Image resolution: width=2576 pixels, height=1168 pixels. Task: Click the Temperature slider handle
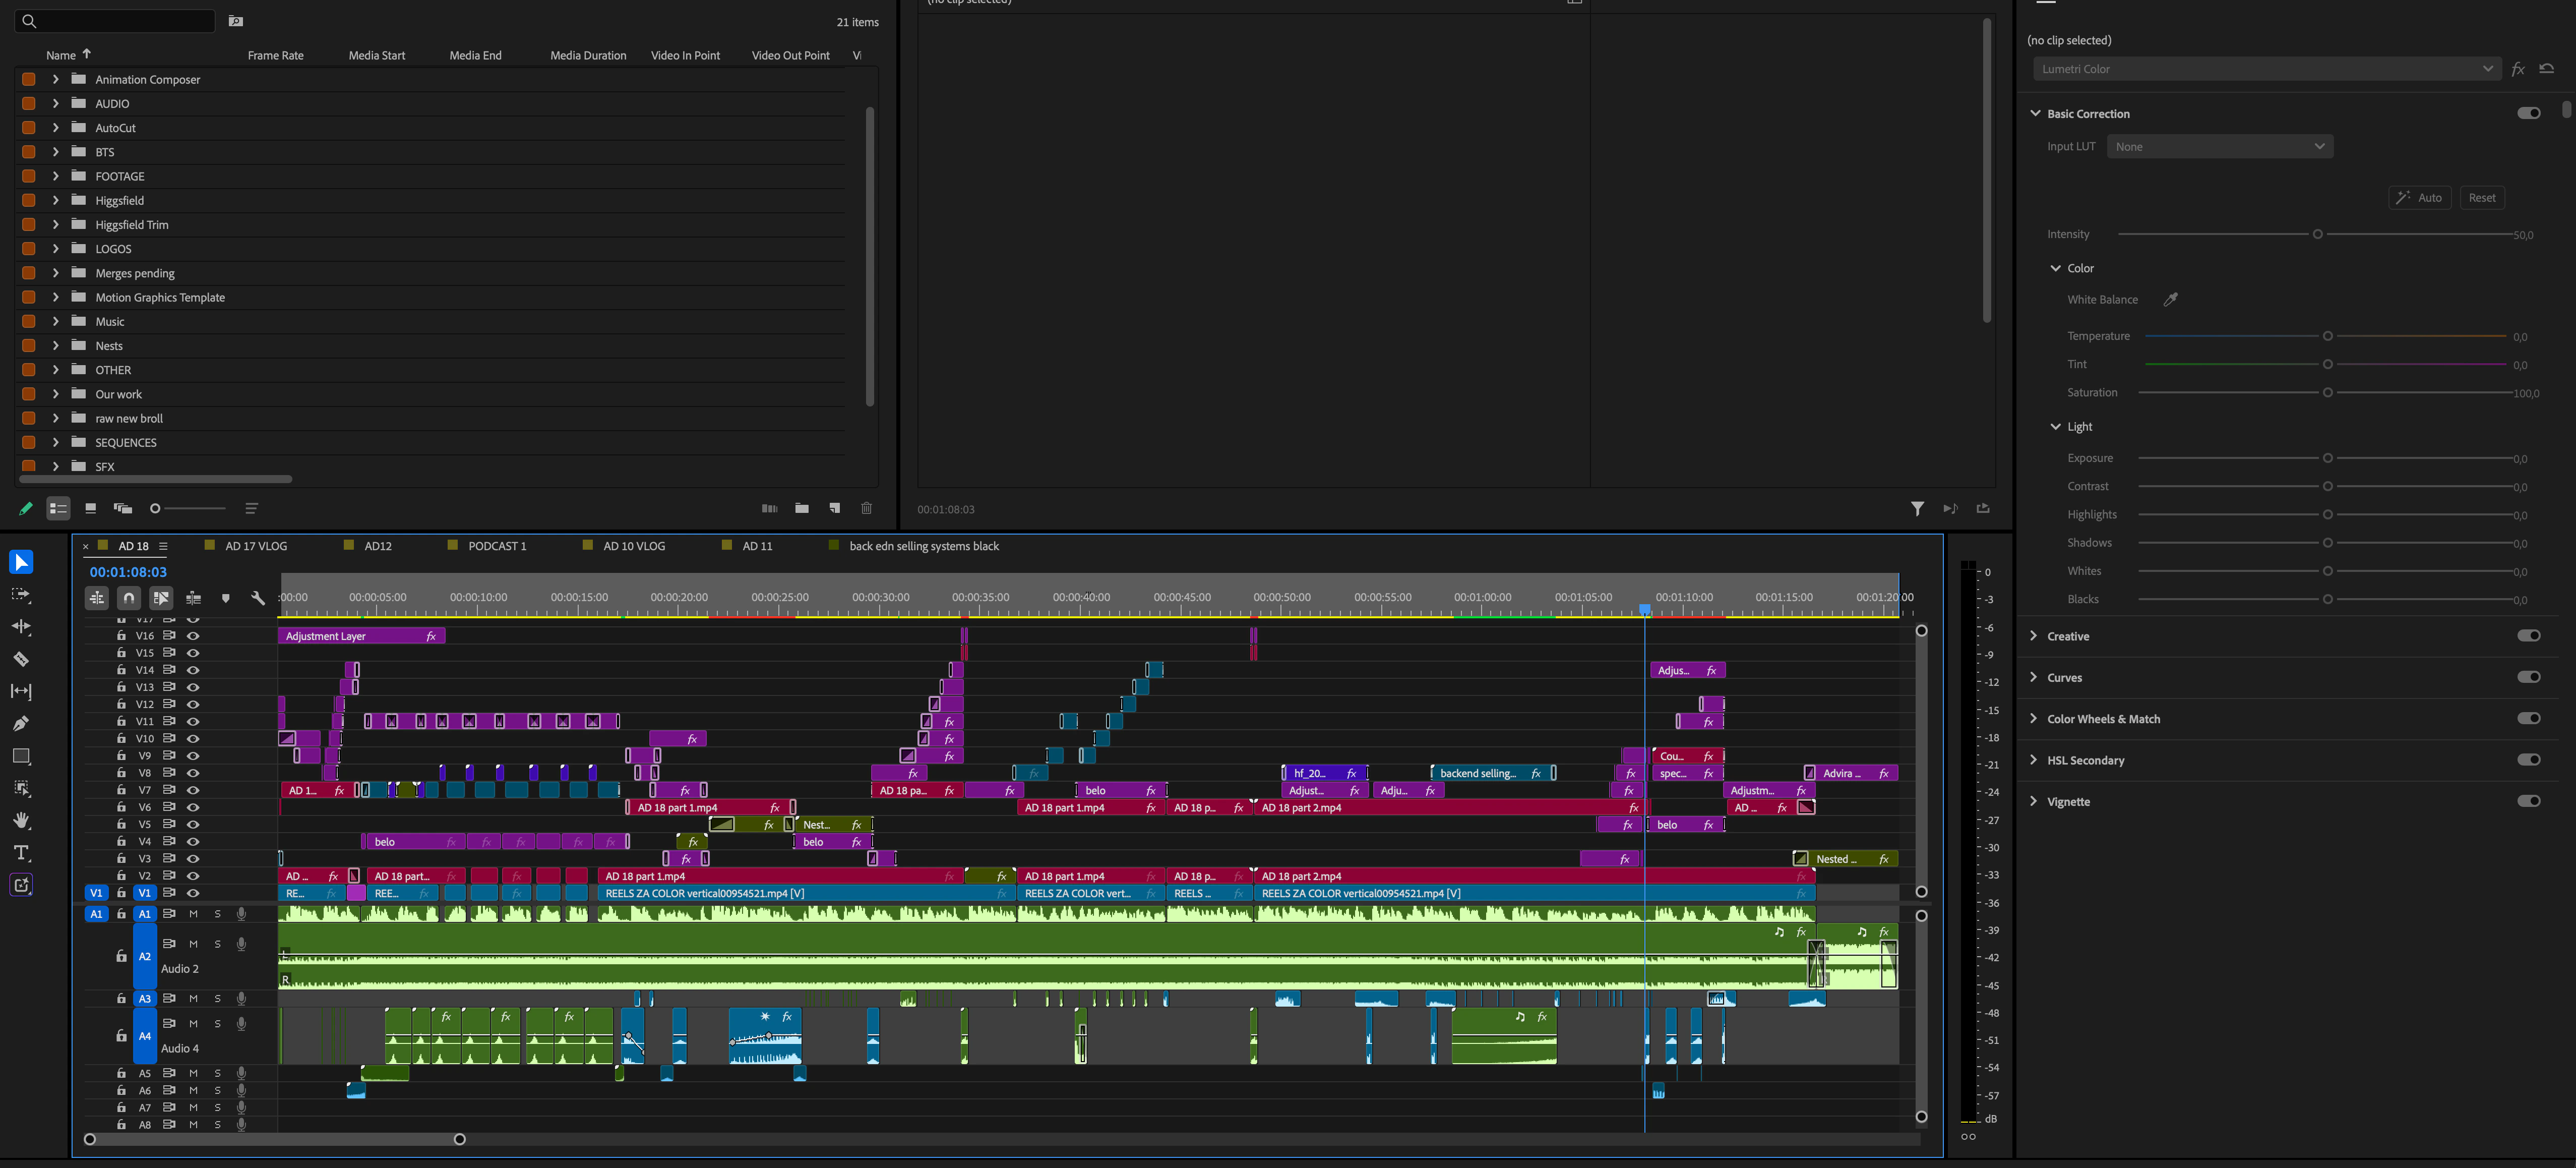2327,336
